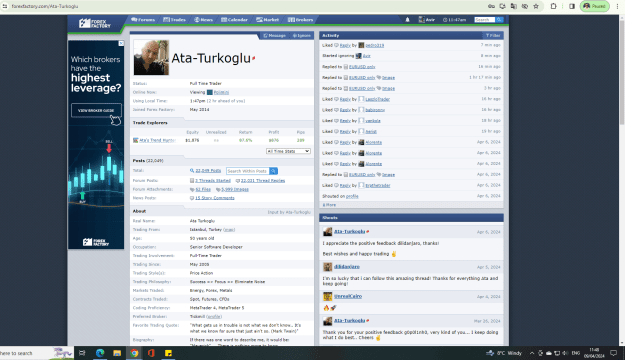Open weather widget showing Windy
Image resolution: width=625 pixels, height=360 pixels.
(x=505, y=353)
